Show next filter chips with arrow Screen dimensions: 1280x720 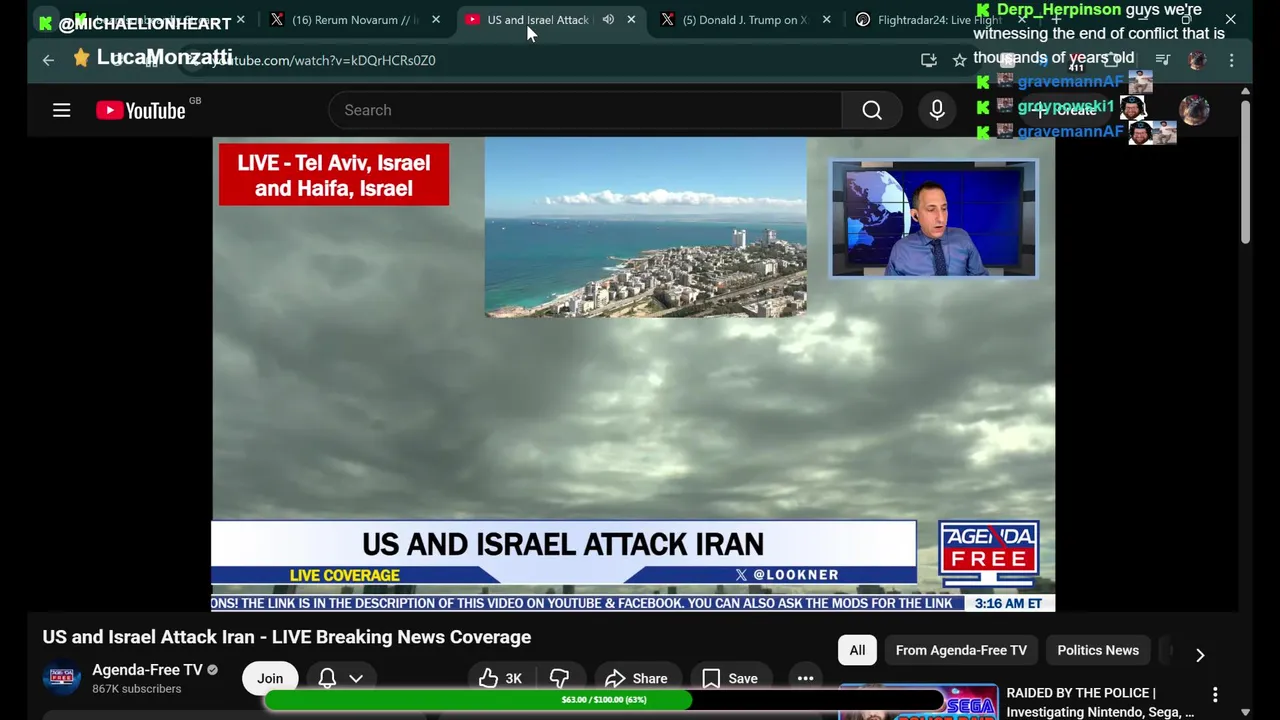tap(1200, 655)
